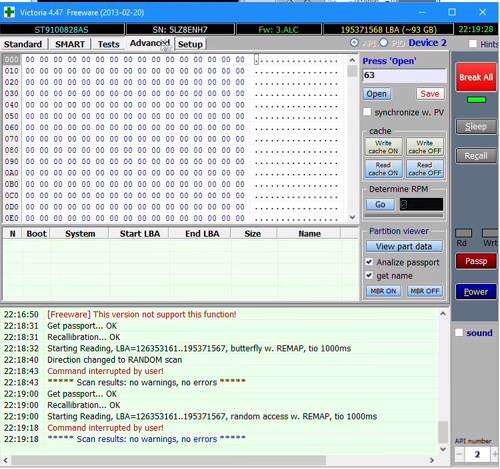Viewport: 500px width, 469px height.
Task: Click the Wrt write indicator
Action: [491, 233]
